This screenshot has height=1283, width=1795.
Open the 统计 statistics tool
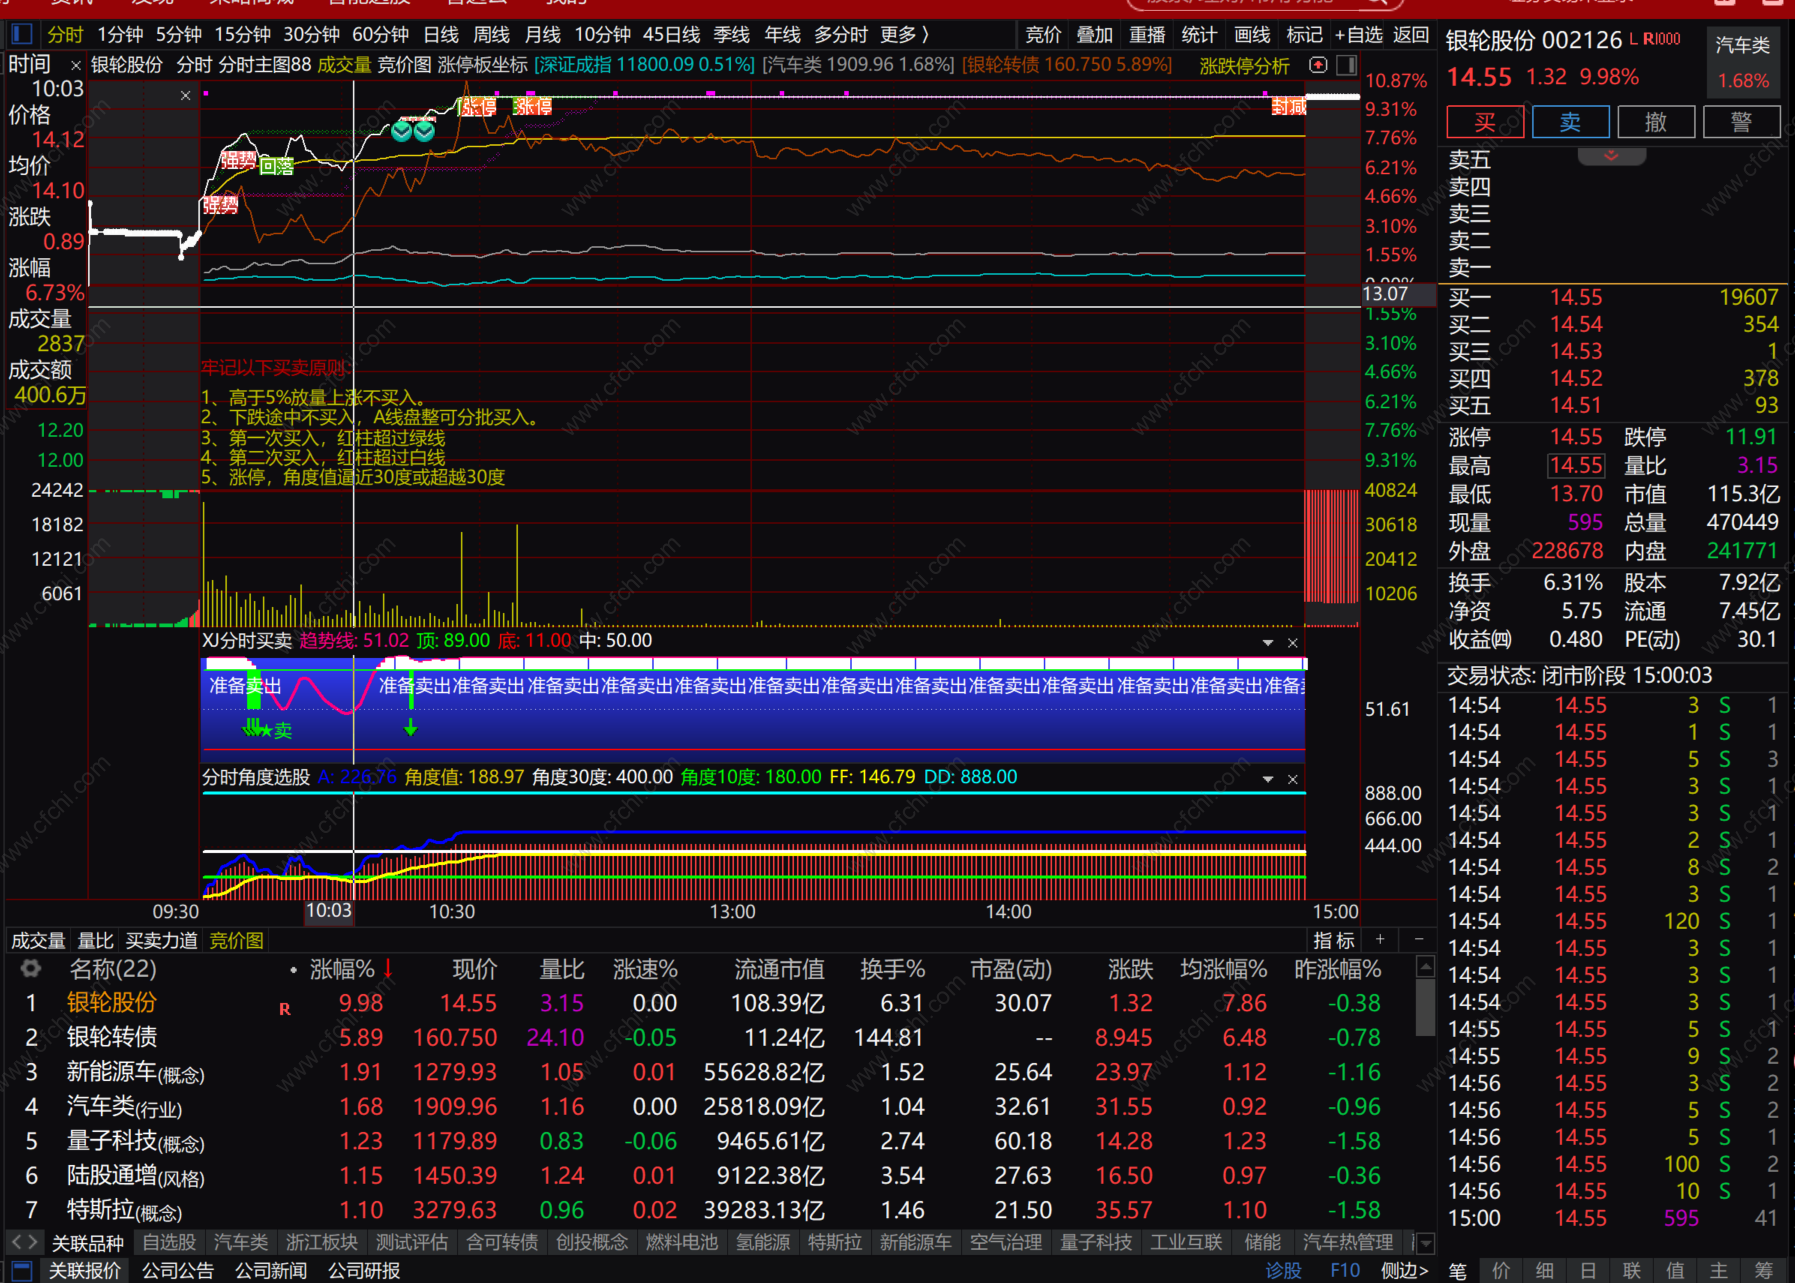1199,35
